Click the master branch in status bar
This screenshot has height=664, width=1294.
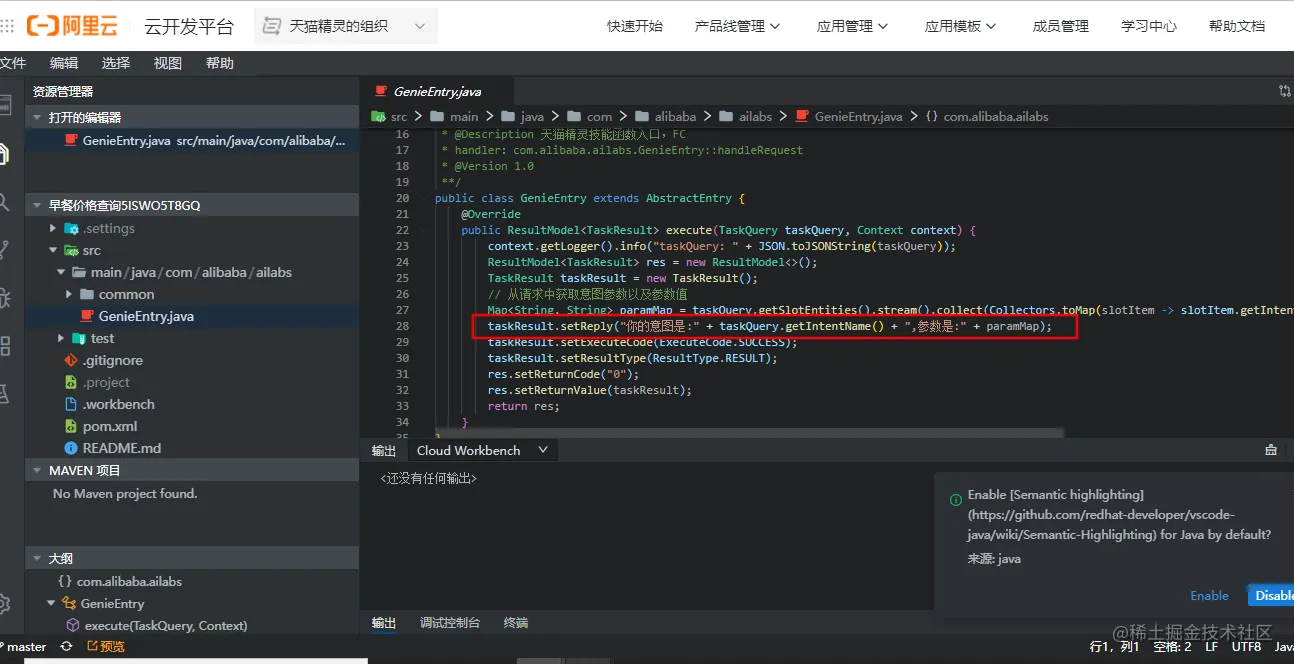coord(25,647)
